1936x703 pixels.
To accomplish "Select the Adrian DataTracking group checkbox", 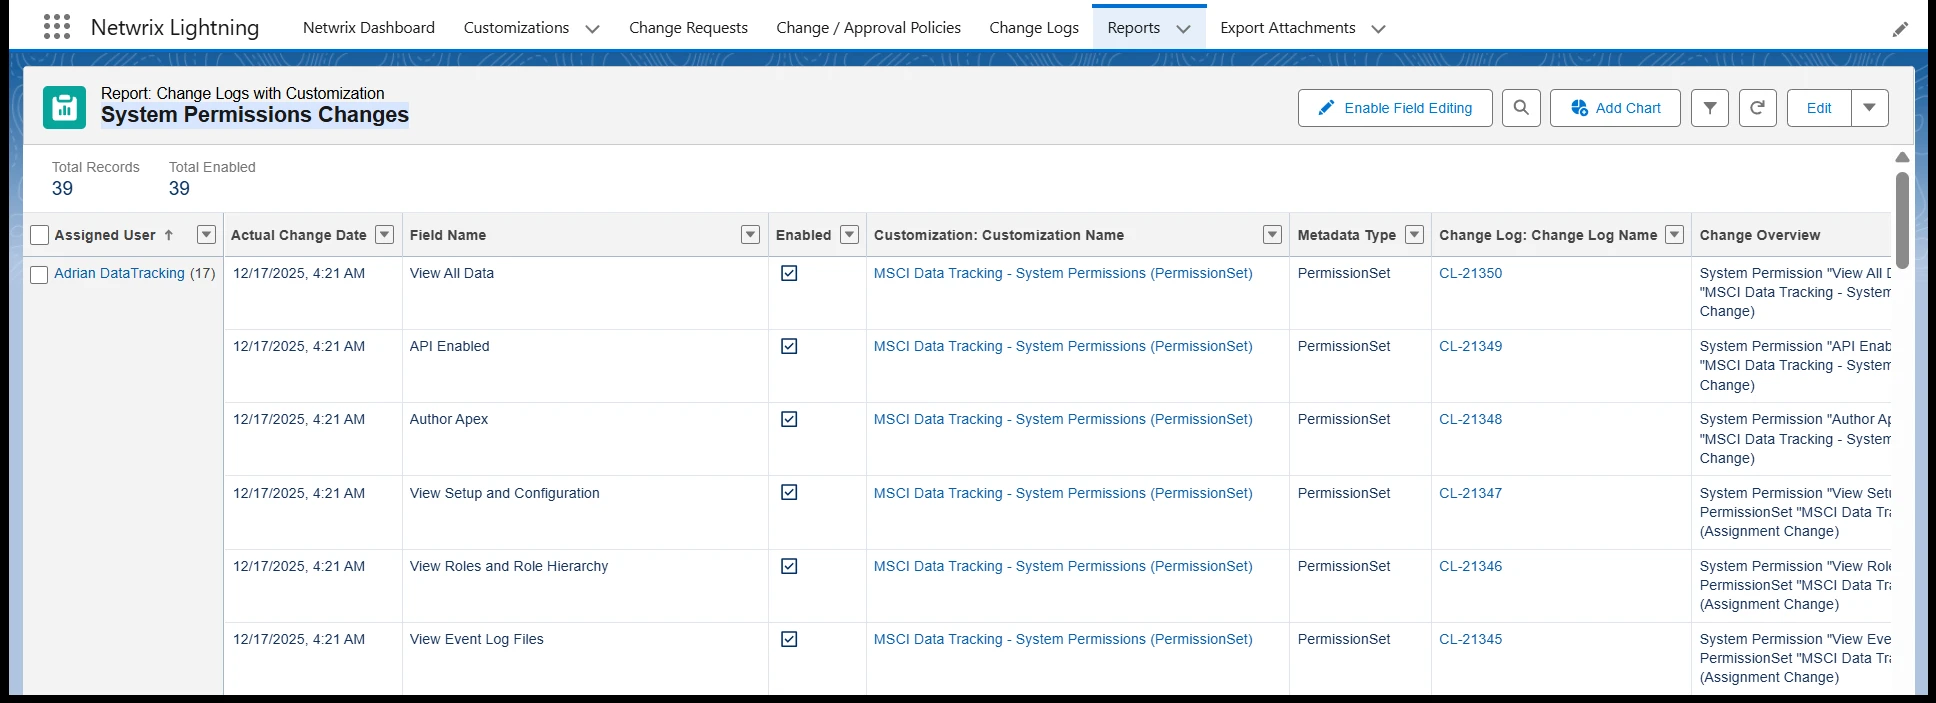I will pyautogui.click(x=39, y=275).
